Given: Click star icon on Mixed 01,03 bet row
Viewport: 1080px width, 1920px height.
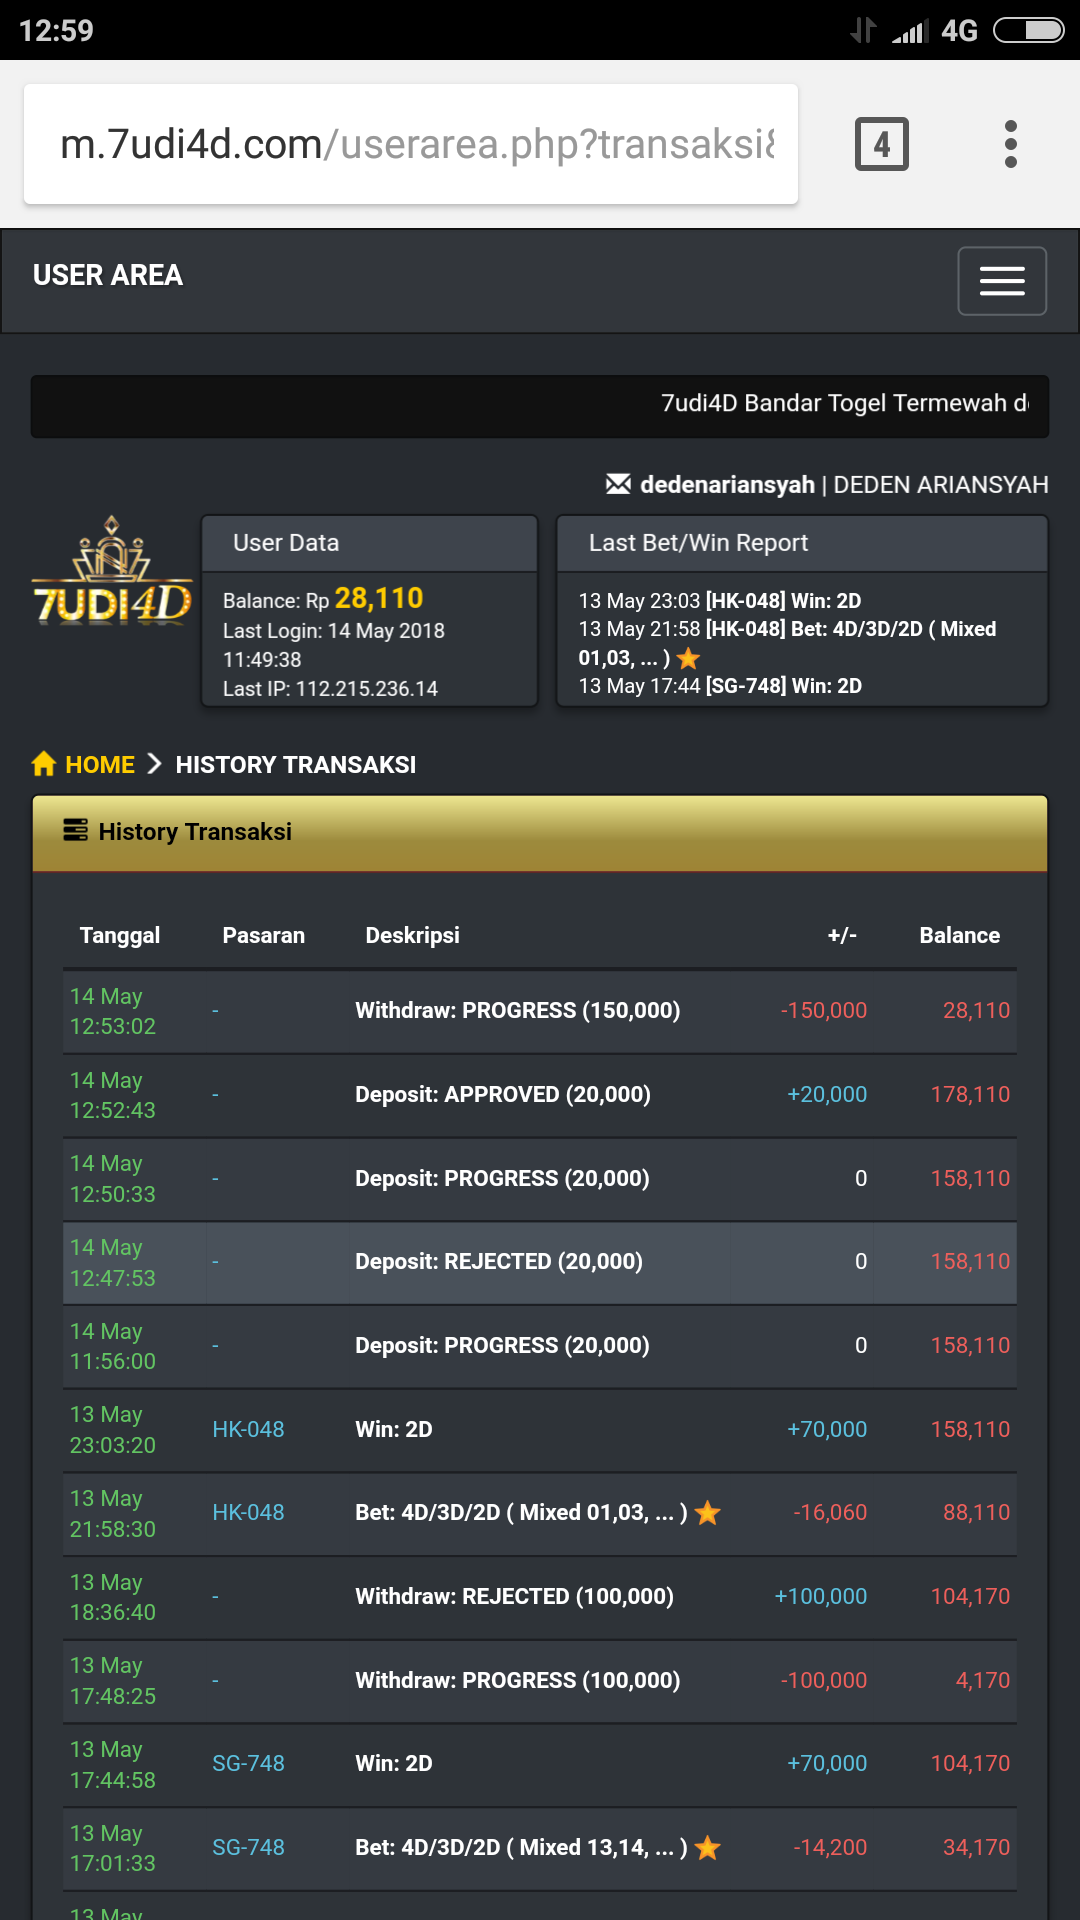Looking at the screenshot, I should (x=708, y=1513).
